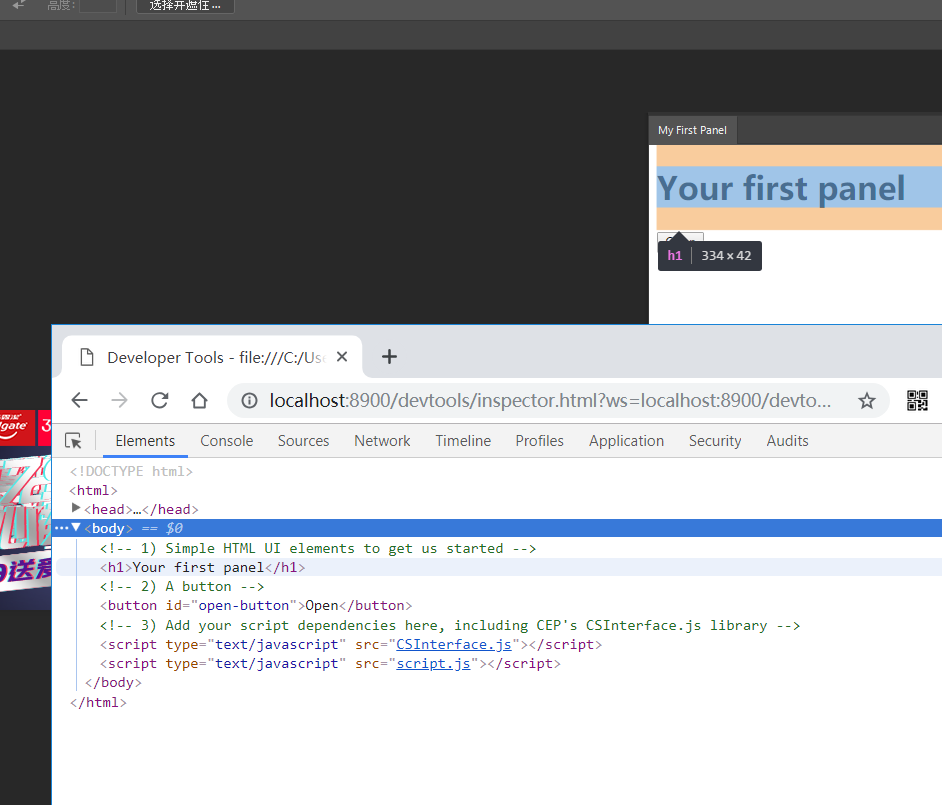Switch to the Elements tab
This screenshot has width=942, height=805.
pyautogui.click(x=145, y=441)
